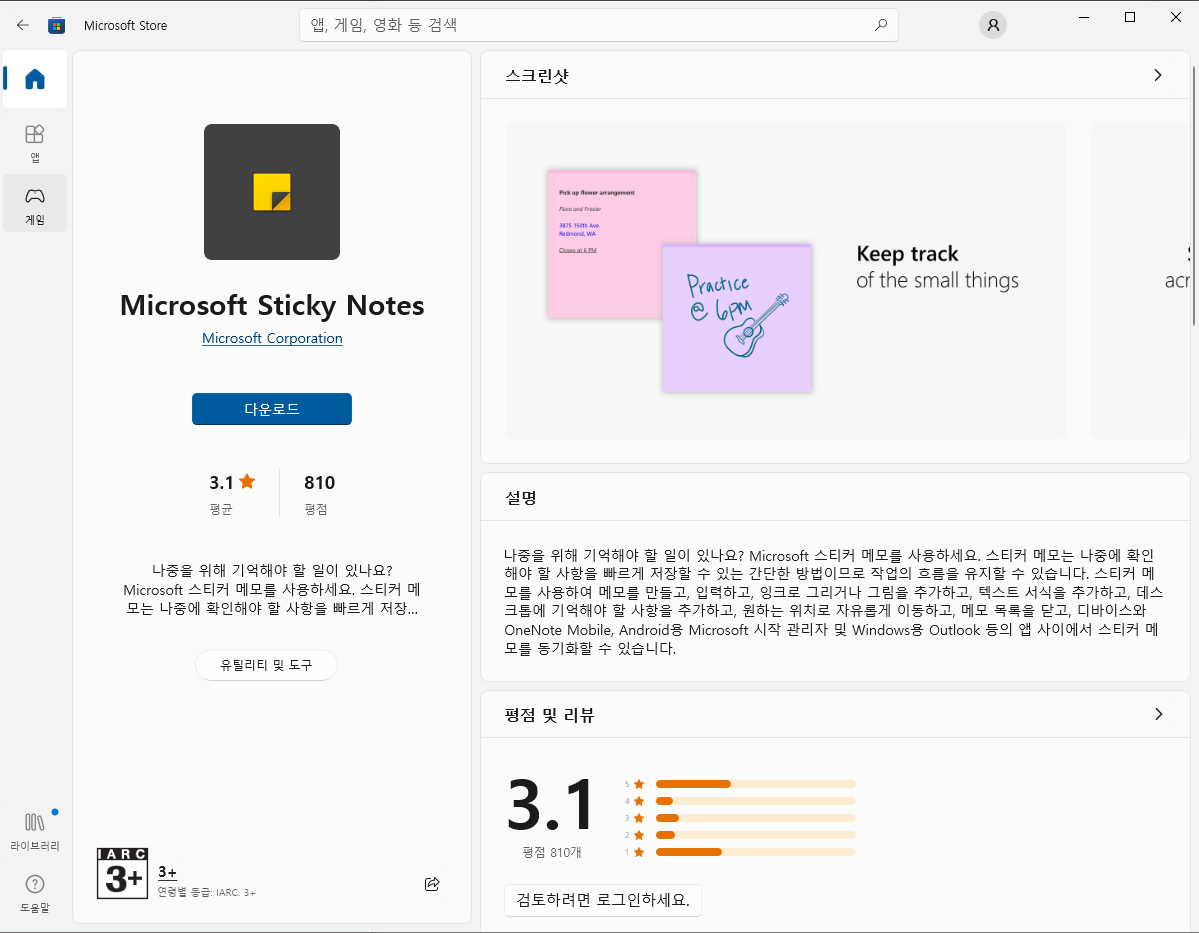Viewport: 1199px width, 933px height.
Task: Click the 810 평점 count
Action: point(319,493)
